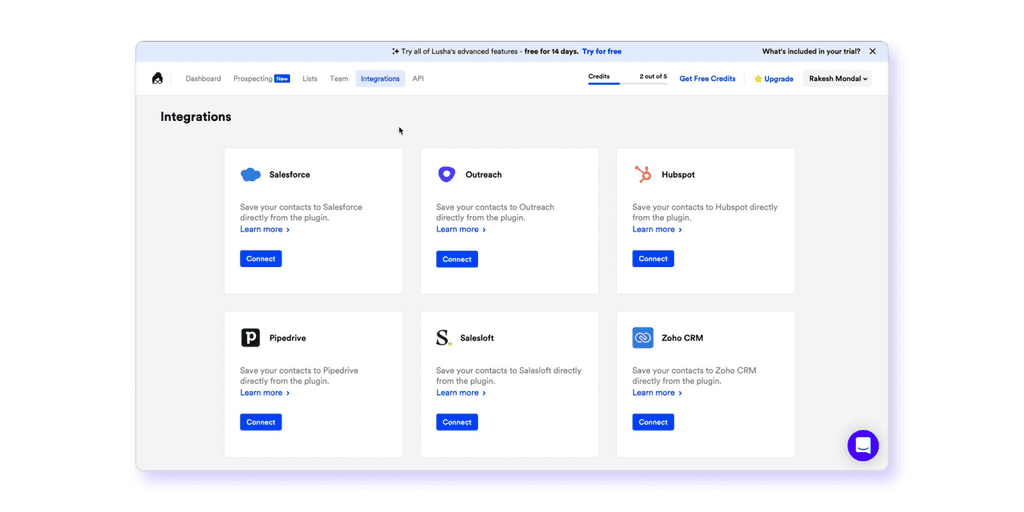Screen dimensions: 1024x512
Task: Click the Get Free Credits link
Action: pyautogui.click(x=707, y=78)
